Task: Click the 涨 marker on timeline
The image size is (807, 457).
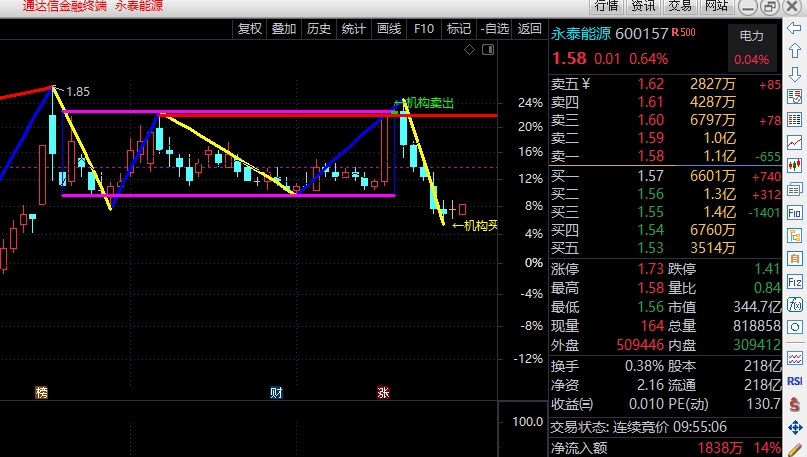Action: click(383, 393)
